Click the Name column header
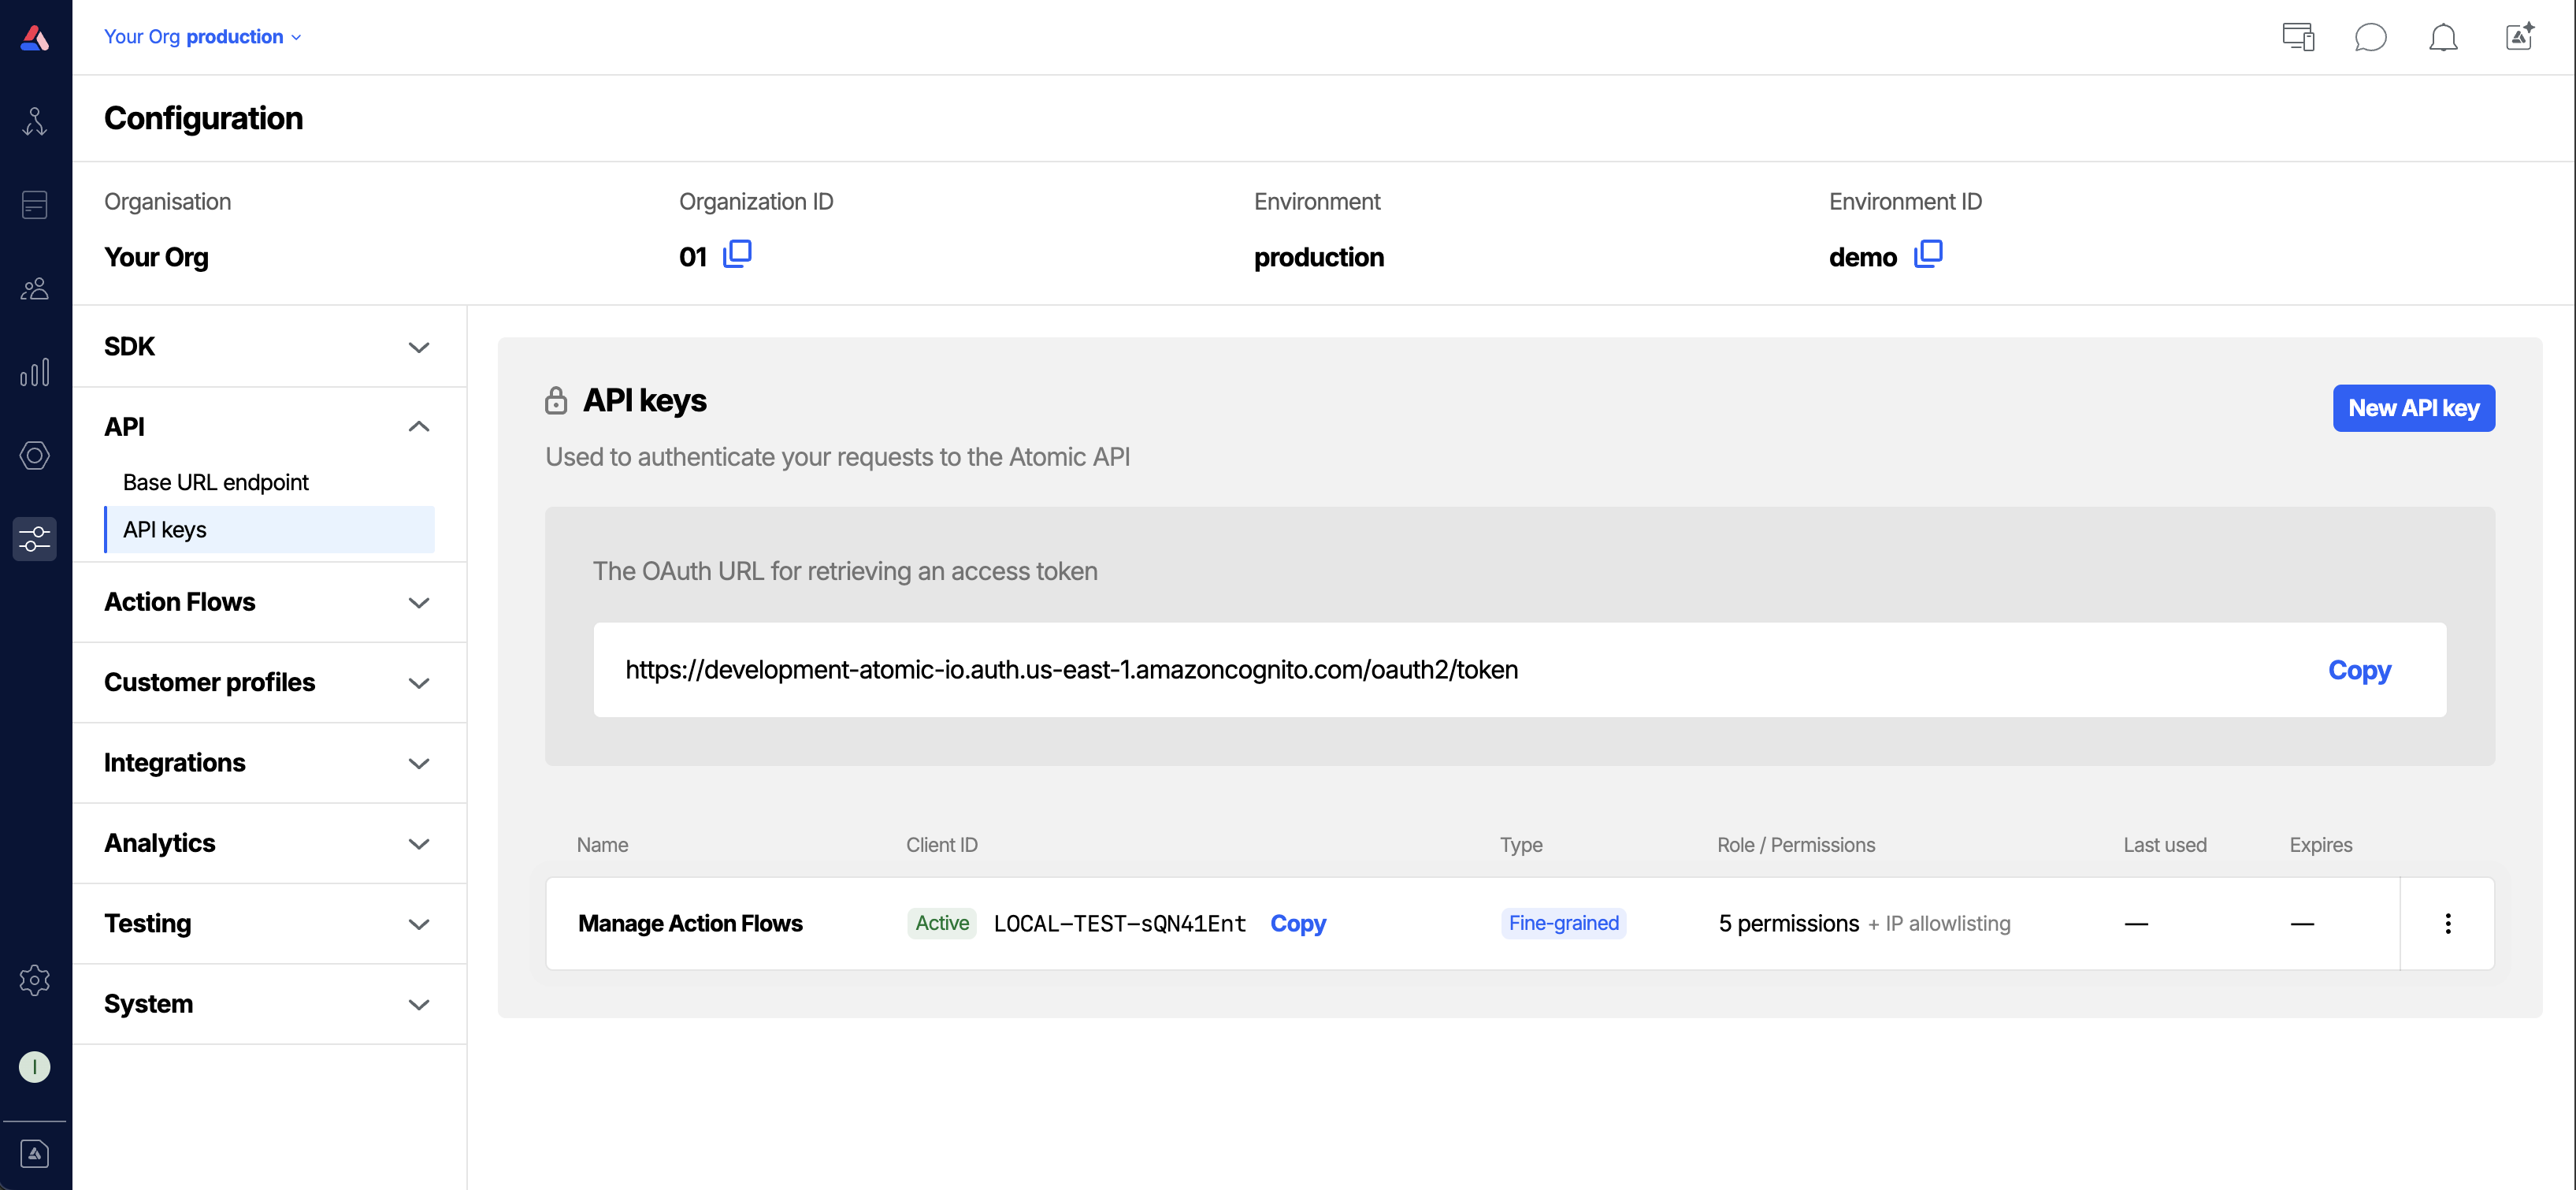 click(602, 845)
